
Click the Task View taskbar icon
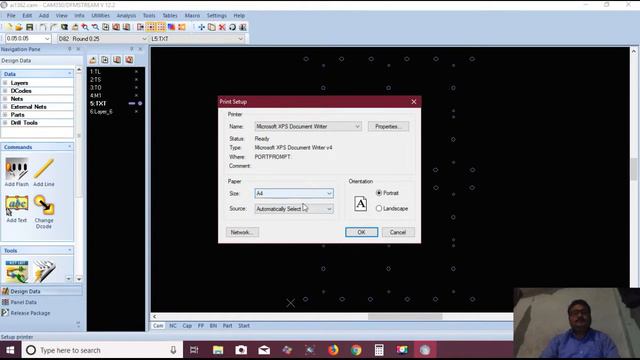tap(194, 350)
